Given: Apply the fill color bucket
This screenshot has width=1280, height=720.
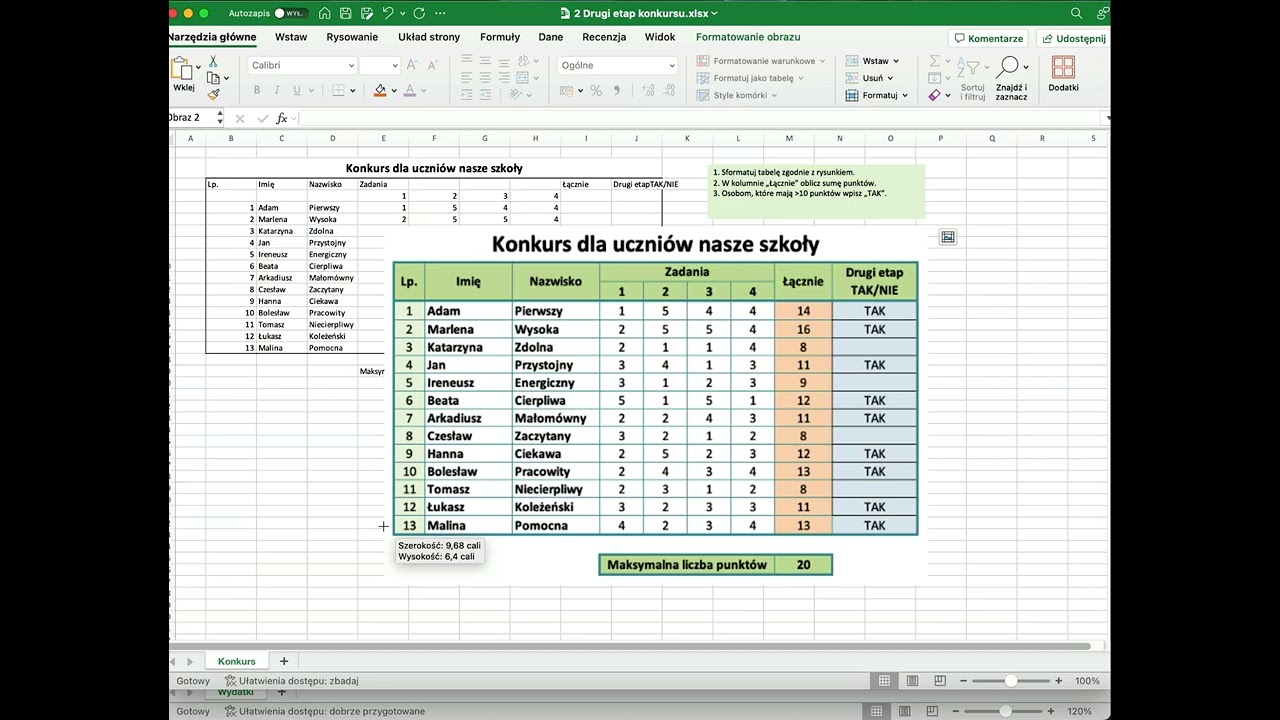Looking at the screenshot, I should (380, 90).
